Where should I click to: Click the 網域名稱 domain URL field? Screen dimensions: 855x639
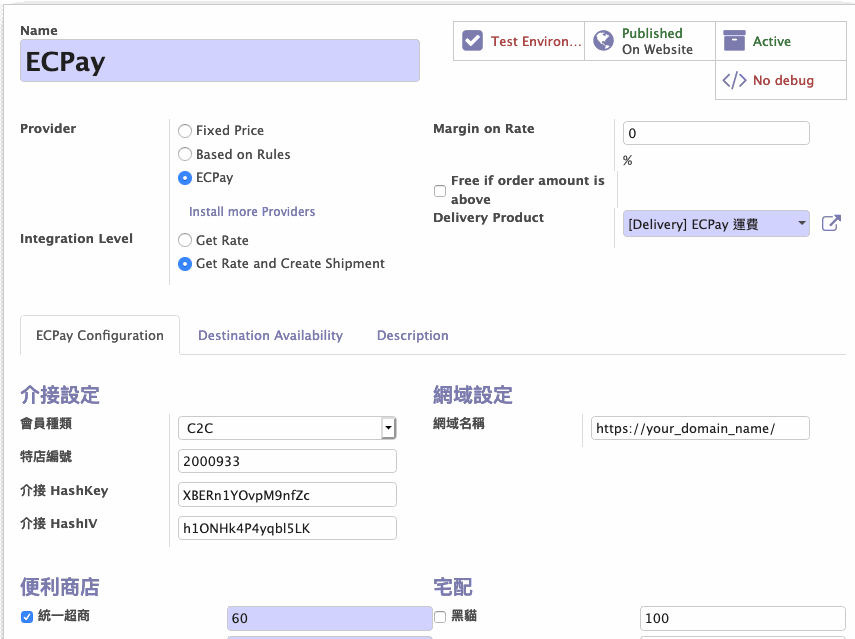[700, 428]
